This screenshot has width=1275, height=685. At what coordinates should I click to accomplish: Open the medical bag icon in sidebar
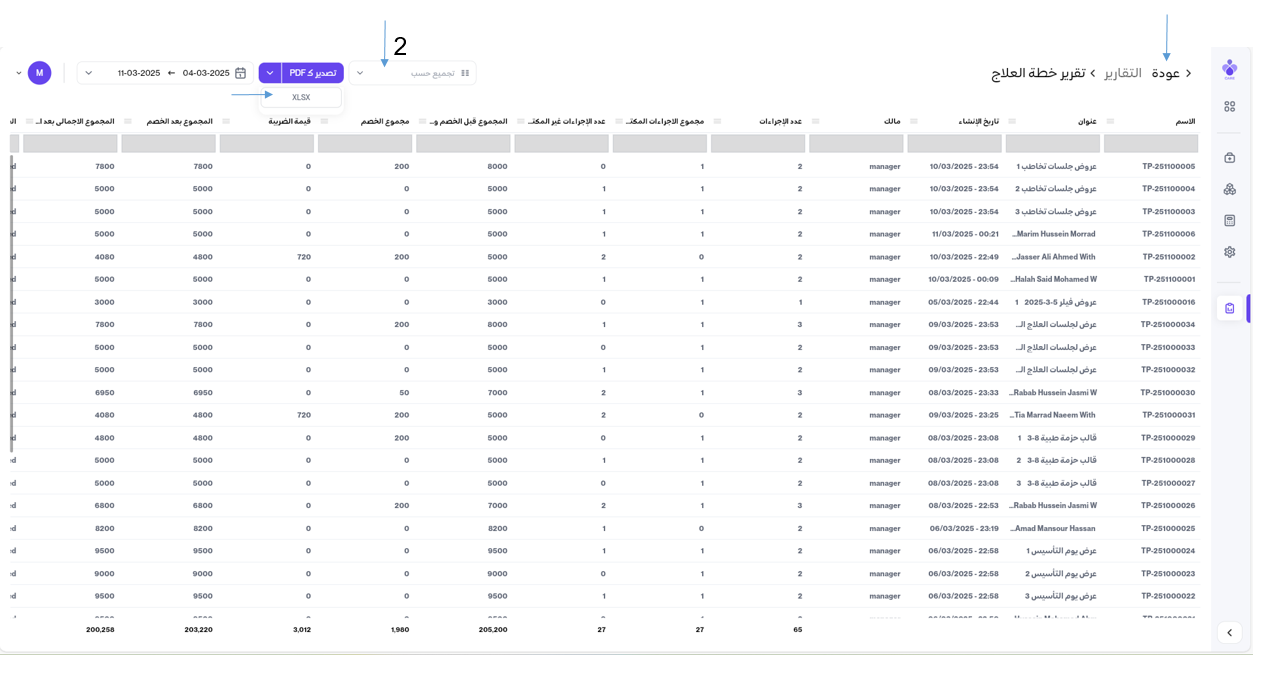(x=1229, y=157)
